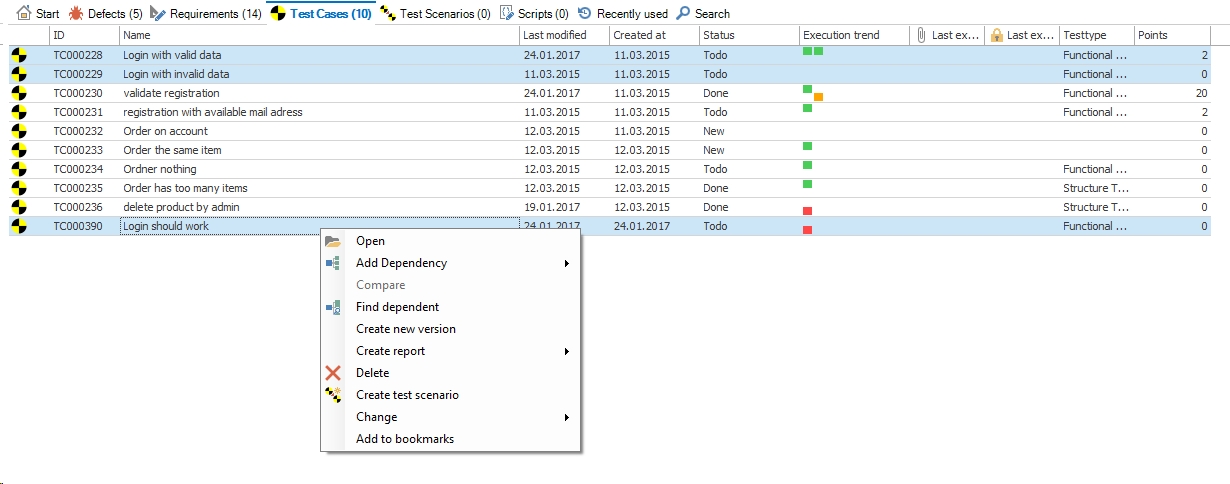This screenshot has width=1230, height=484.
Task: Open the Requirements (14) tab
Action: pyautogui.click(x=206, y=14)
